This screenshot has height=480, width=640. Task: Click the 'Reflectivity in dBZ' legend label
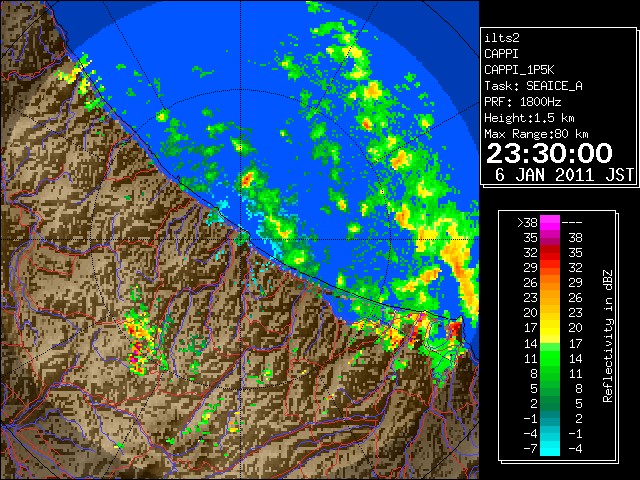coord(607,336)
